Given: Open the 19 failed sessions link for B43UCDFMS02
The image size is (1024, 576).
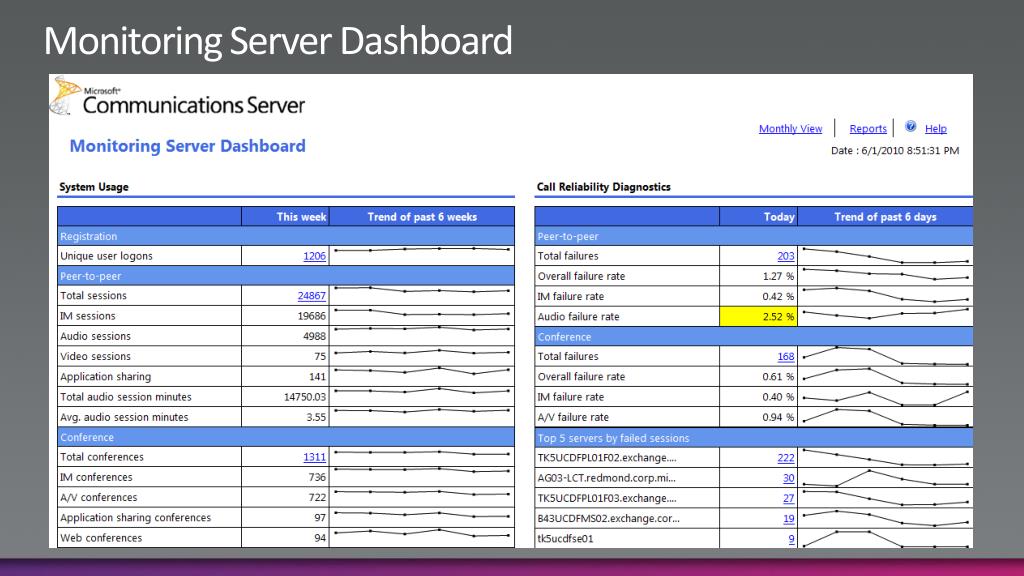Looking at the screenshot, I should (x=789, y=519).
